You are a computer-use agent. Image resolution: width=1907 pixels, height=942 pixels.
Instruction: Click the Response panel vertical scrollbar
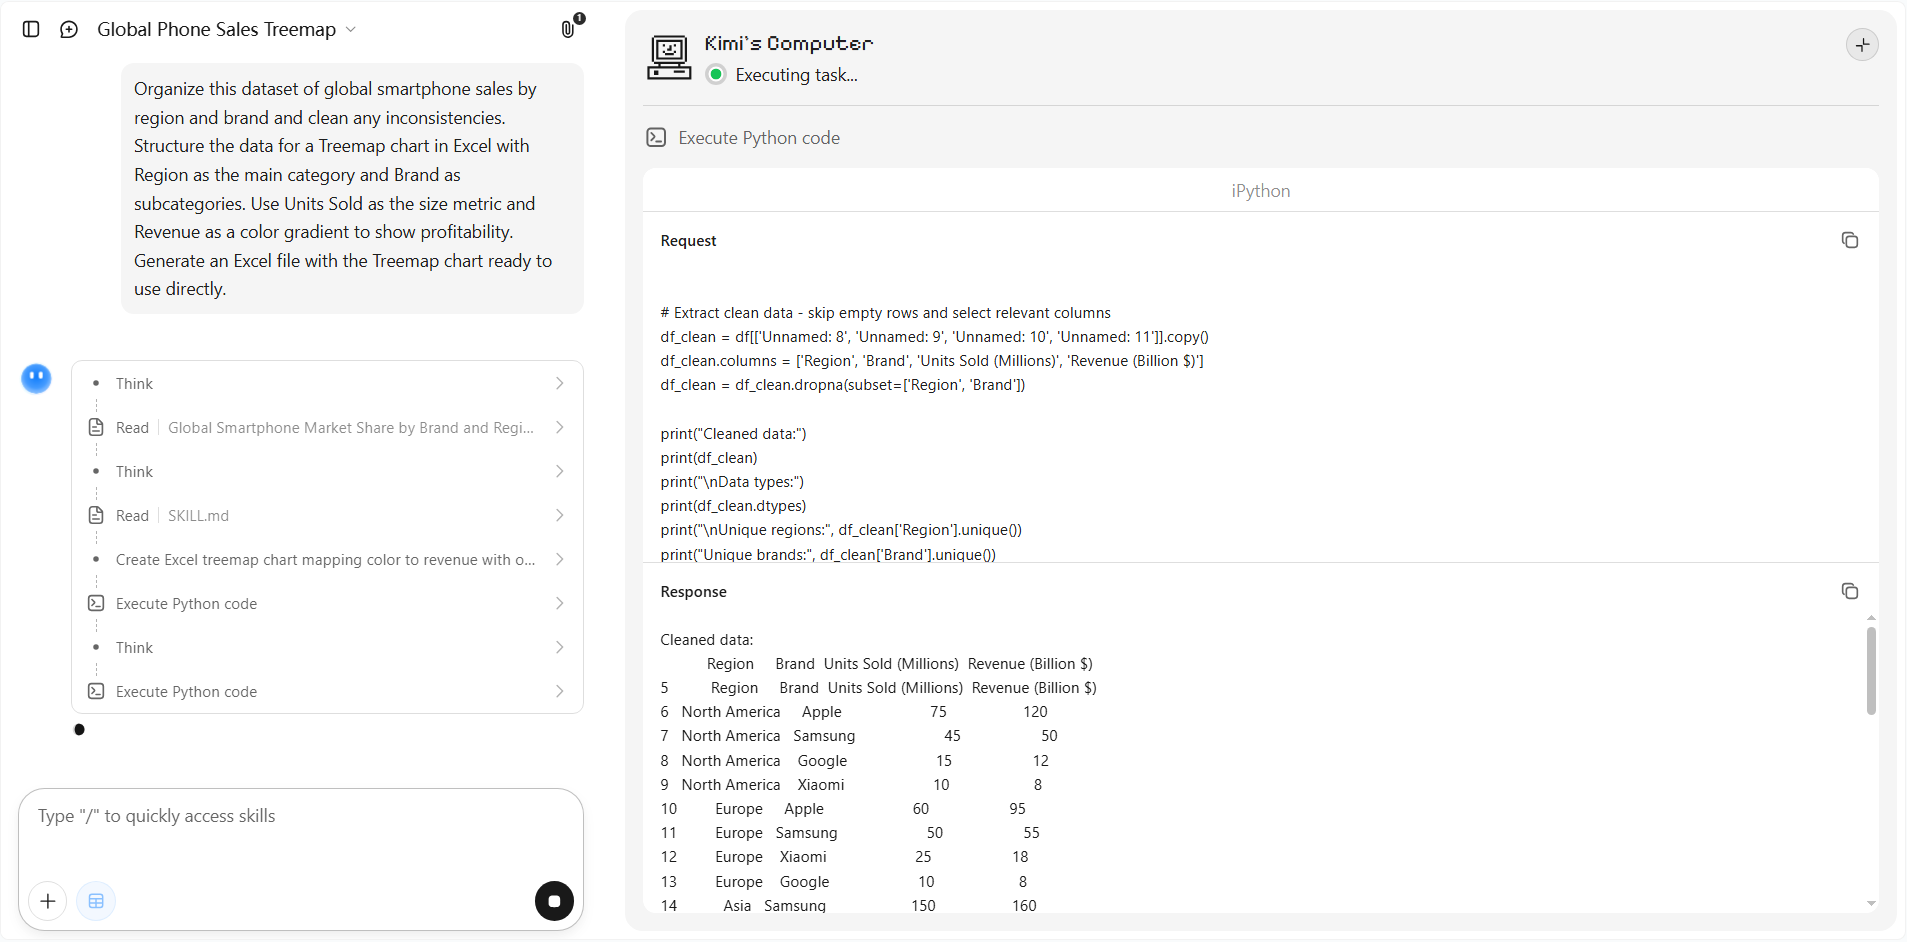pos(1871,670)
